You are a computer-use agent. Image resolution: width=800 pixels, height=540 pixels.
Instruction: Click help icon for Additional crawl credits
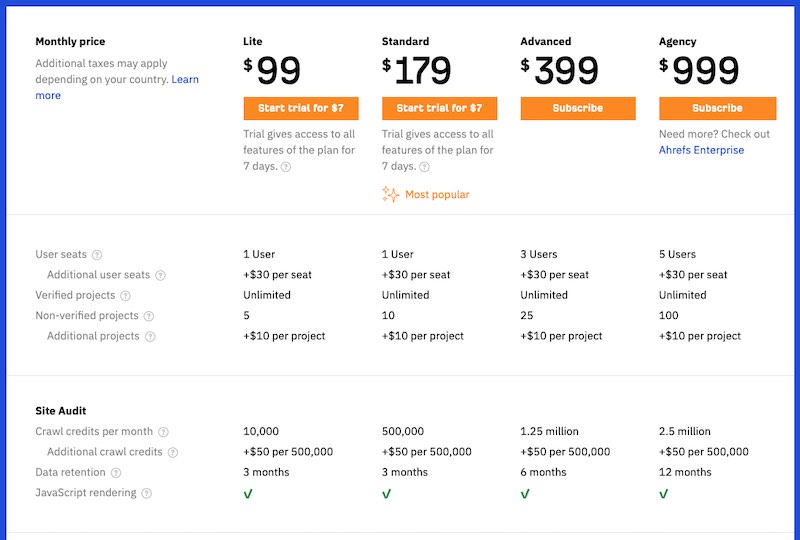point(173,452)
